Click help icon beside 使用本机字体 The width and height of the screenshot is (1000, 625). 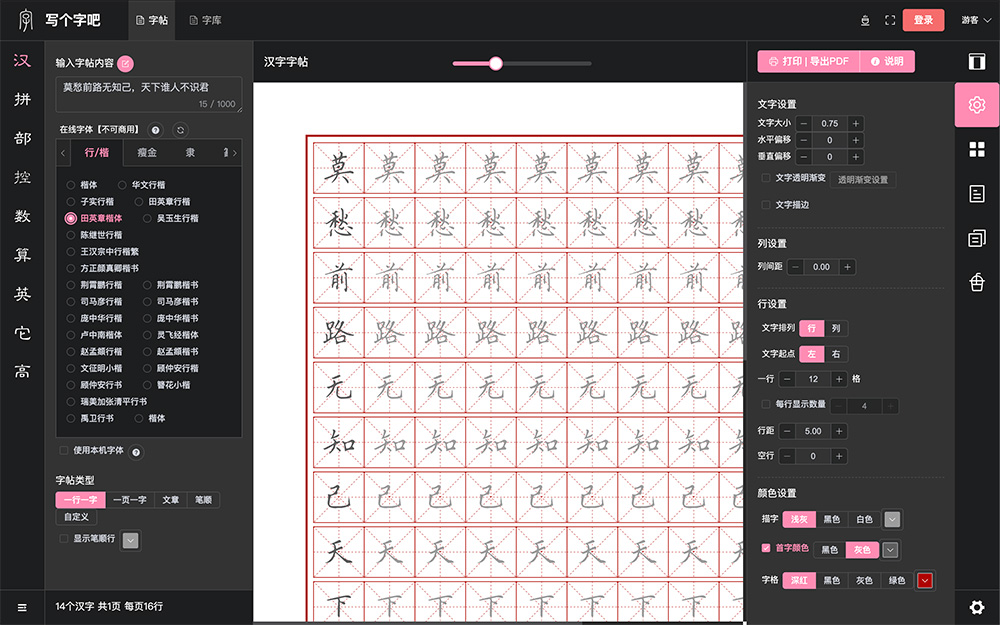136,452
